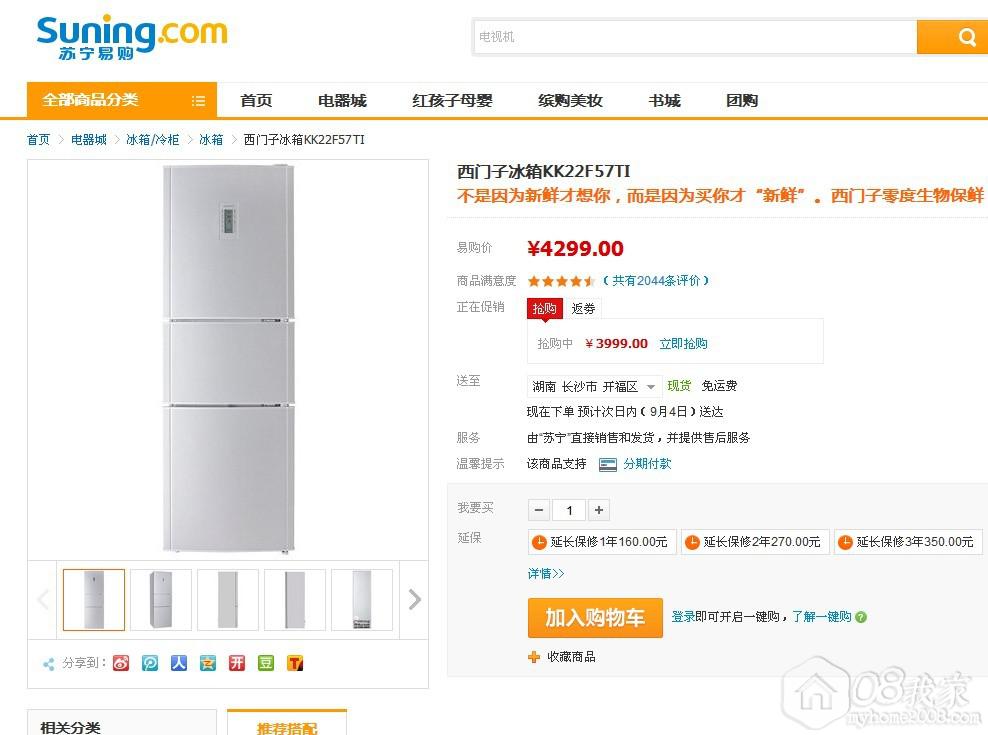Open delivery region dropdown 湖南 长沙市 开福区
The height and width of the screenshot is (735, 988).
(x=594, y=386)
